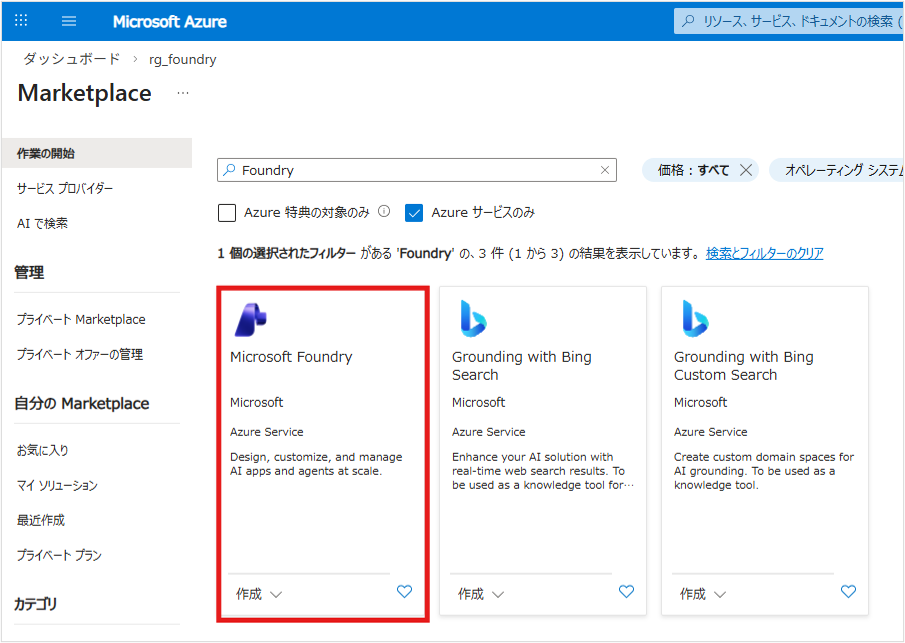Favorite Grounding with Bing Custom Search heart
The image size is (905, 643).
click(x=848, y=592)
